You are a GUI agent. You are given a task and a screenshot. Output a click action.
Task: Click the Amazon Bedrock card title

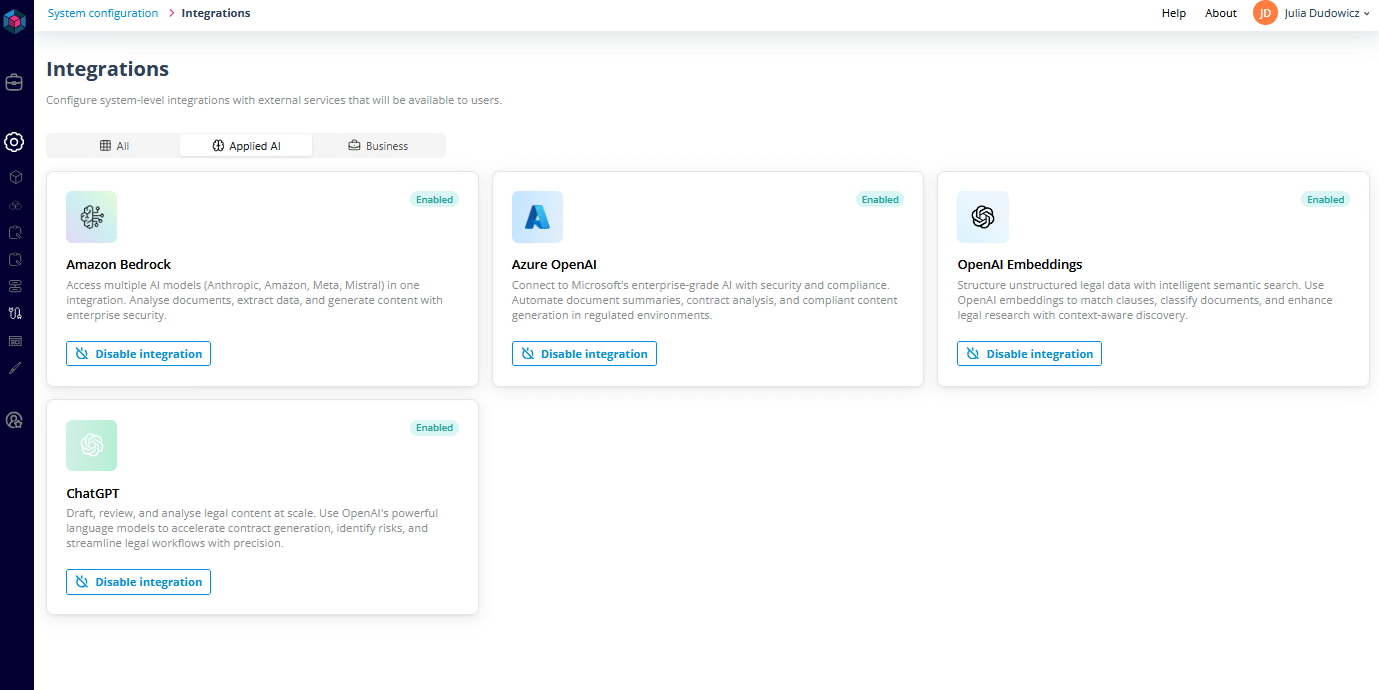pos(118,265)
